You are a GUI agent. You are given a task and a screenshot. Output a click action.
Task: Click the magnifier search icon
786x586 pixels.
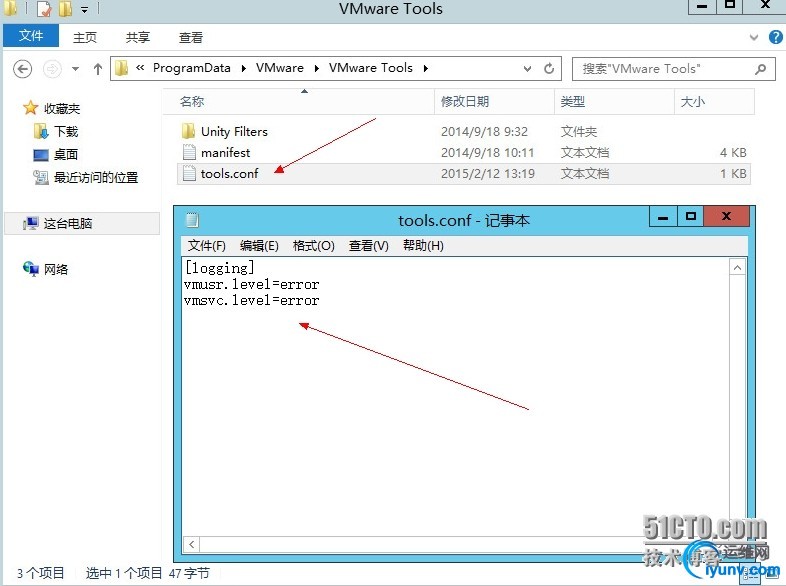click(760, 69)
